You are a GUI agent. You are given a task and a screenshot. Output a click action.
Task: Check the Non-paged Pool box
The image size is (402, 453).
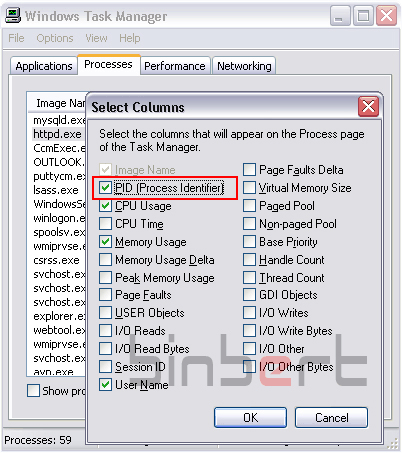[249, 224]
